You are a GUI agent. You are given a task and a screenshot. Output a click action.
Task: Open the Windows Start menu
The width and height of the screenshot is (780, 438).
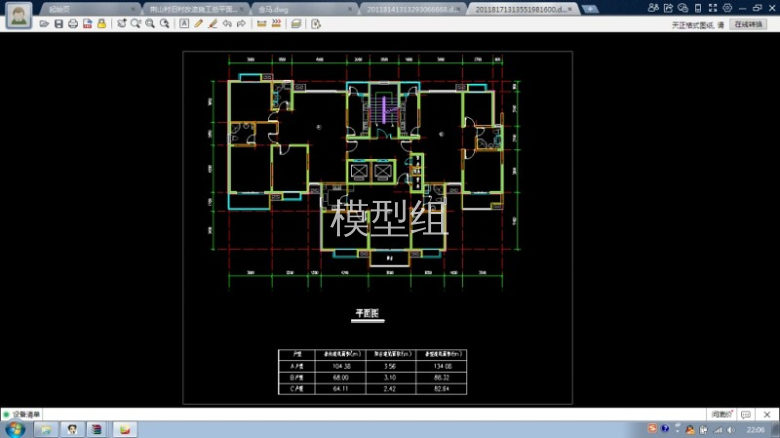pos(15,429)
